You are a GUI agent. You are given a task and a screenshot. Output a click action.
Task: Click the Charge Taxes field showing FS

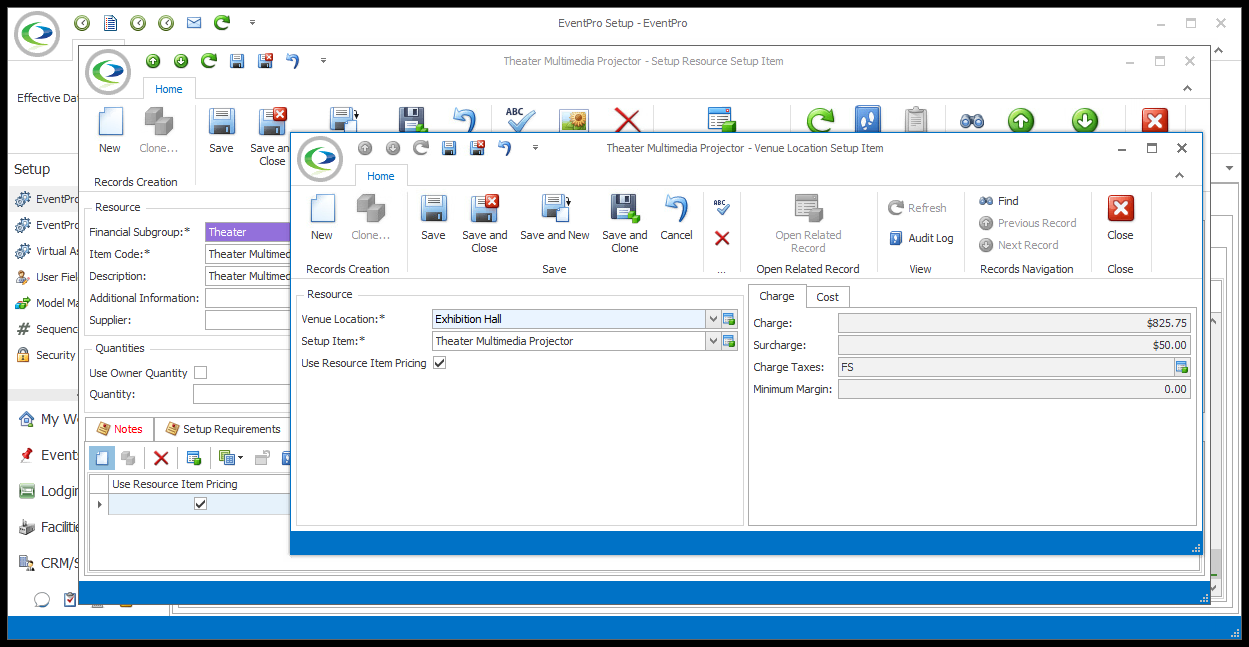(x=1006, y=367)
